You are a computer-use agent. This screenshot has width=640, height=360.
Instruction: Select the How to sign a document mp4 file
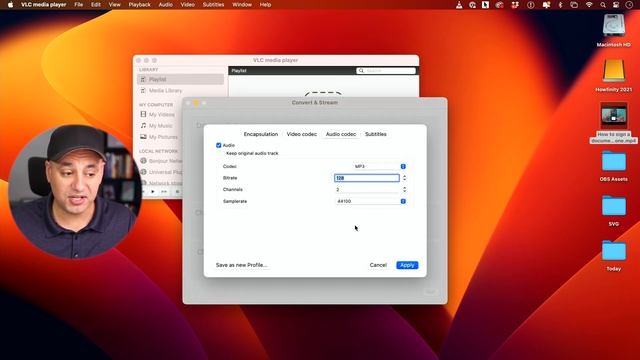point(613,123)
